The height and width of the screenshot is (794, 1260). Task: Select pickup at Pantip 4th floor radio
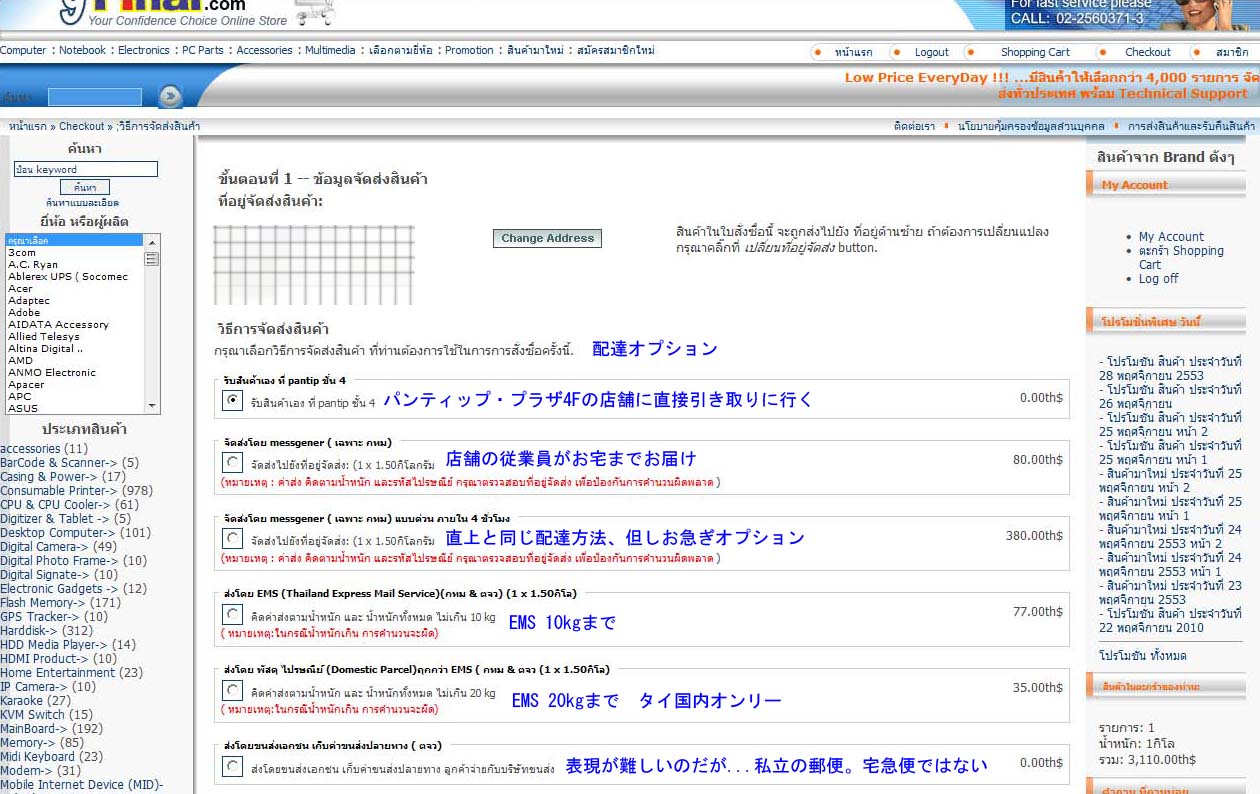[x=232, y=400]
